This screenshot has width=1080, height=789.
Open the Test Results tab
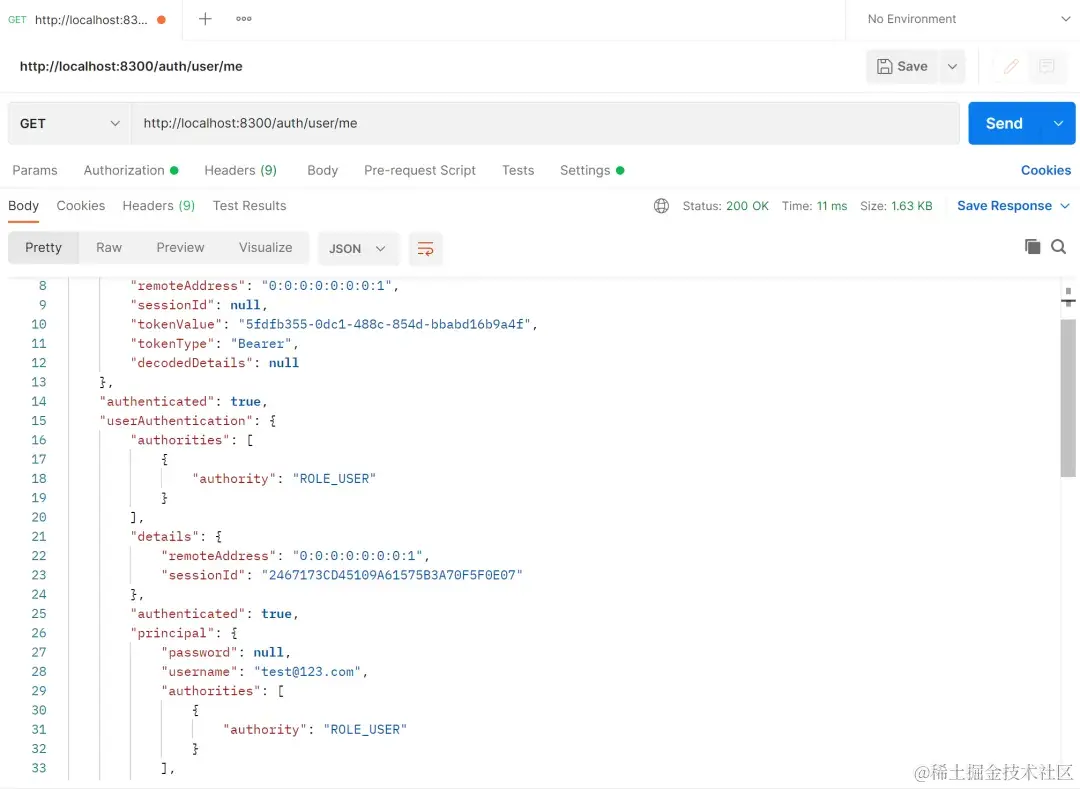pos(249,206)
